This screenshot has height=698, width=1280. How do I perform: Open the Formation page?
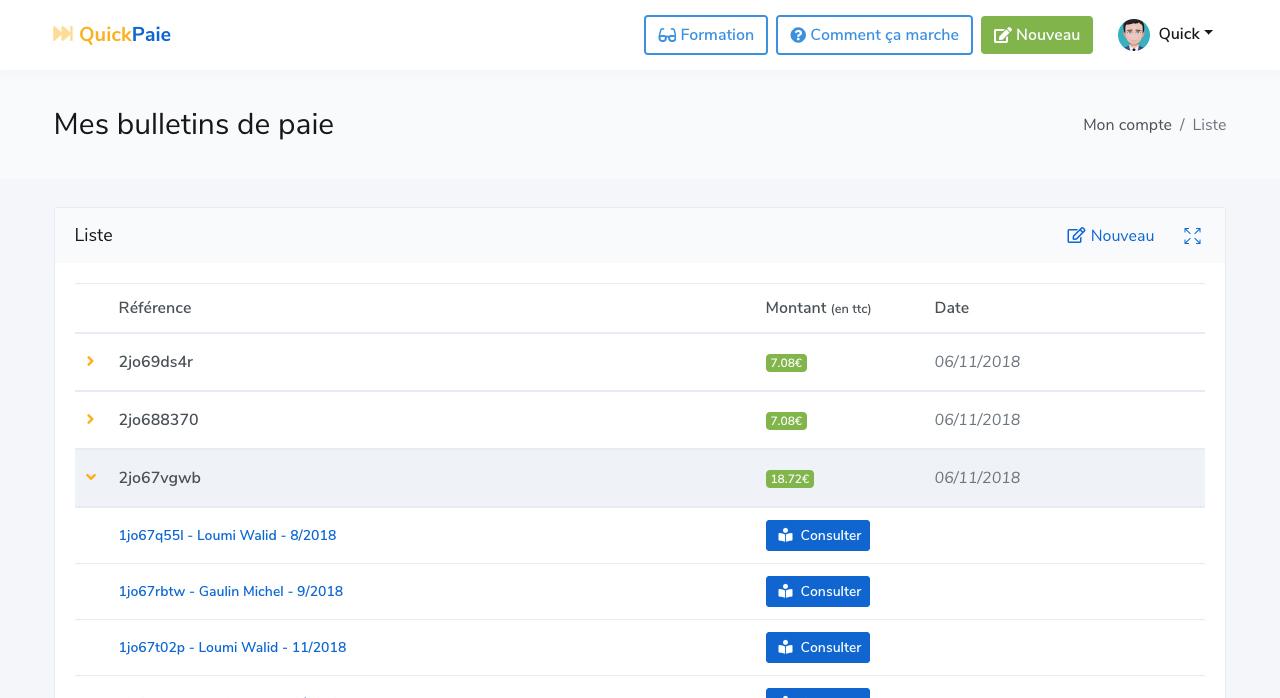coord(706,35)
